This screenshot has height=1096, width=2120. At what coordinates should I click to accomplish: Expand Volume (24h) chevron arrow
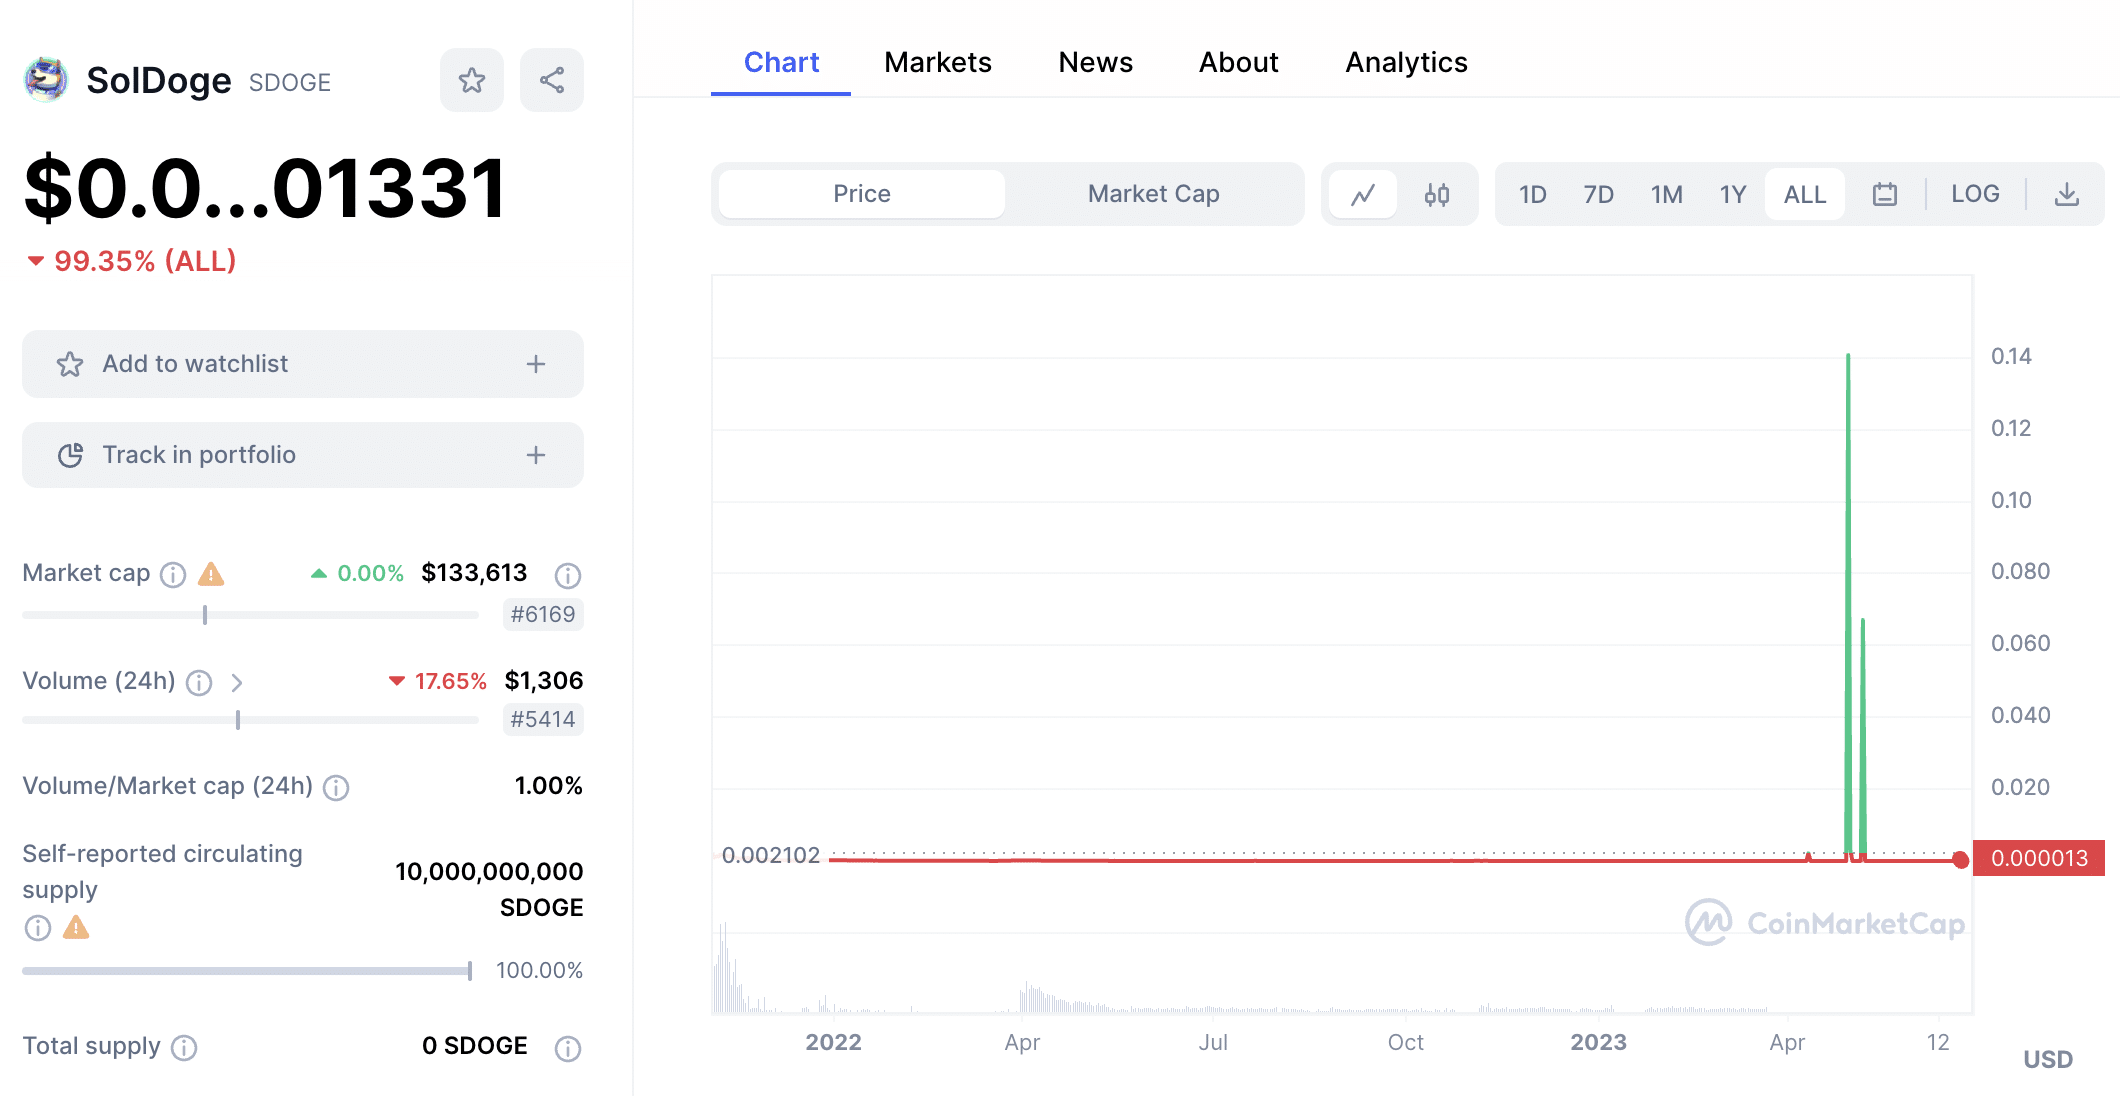(237, 682)
